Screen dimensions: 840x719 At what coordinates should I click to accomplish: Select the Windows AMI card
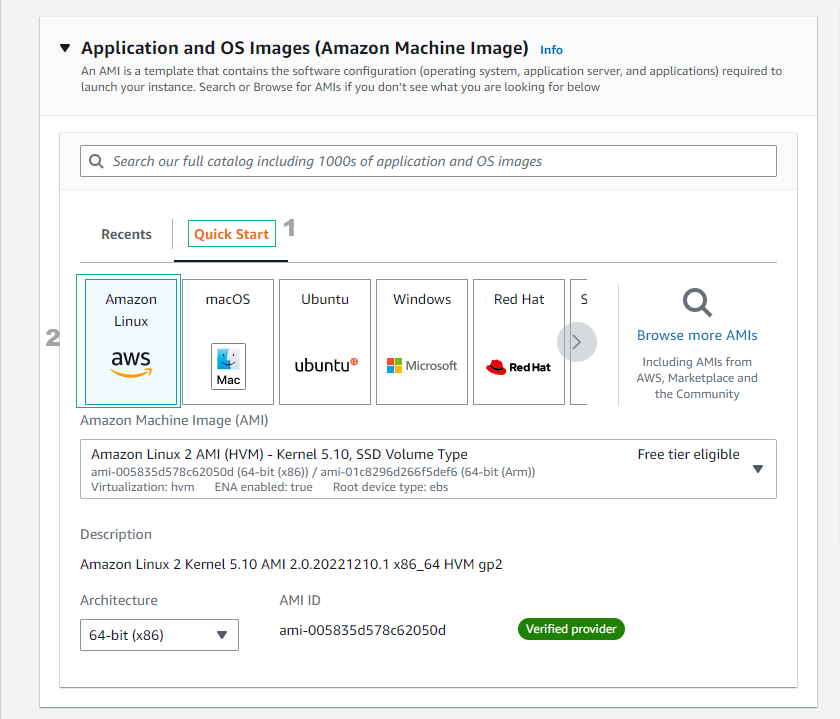tap(422, 341)
